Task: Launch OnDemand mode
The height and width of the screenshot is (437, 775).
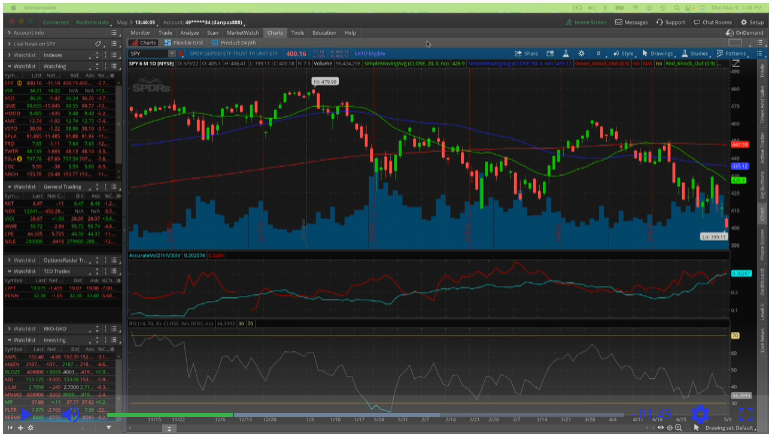Action: click(x=744, y=33)
